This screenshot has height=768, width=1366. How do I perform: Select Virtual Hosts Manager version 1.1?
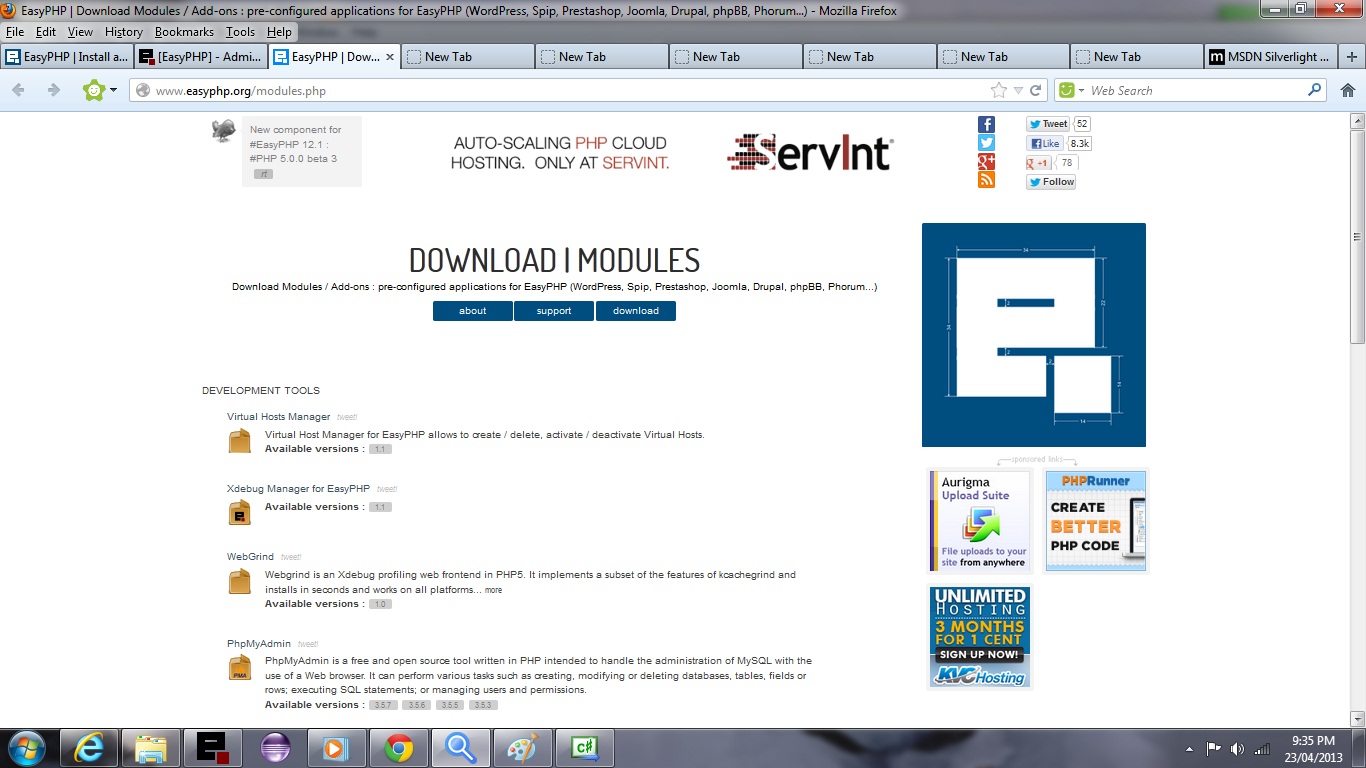[x=380, y=450]
